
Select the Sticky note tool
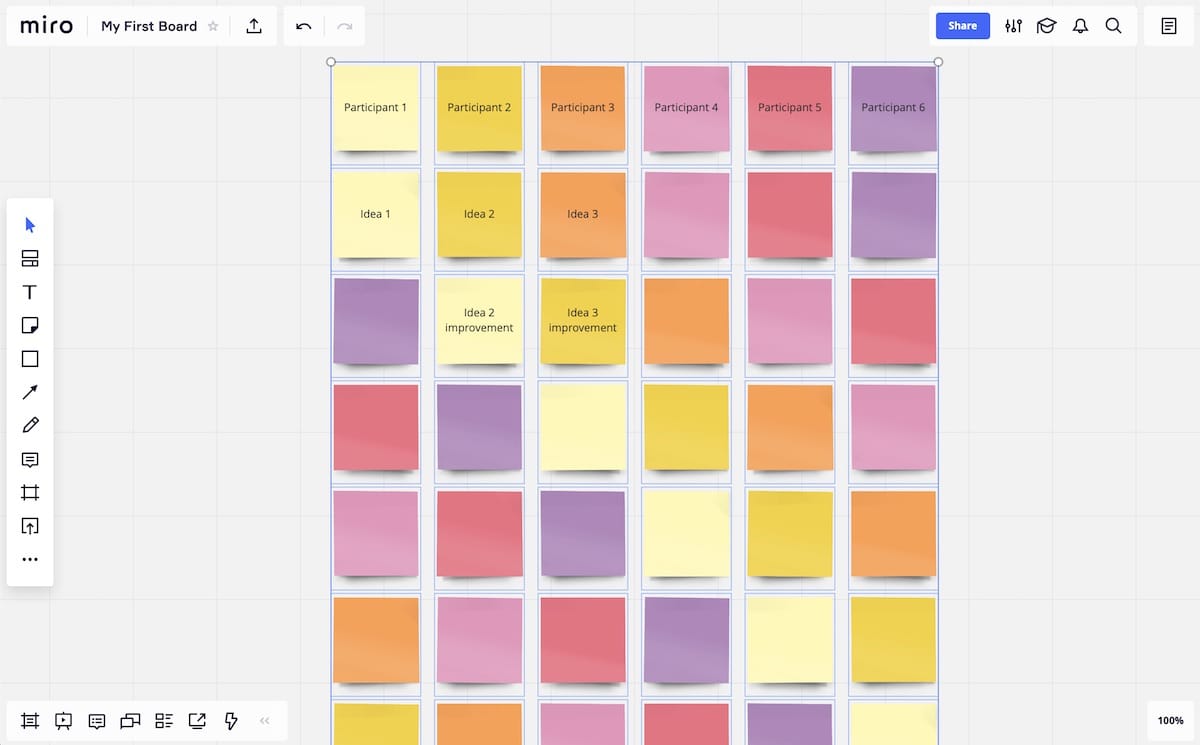pyautogui.click(x=30, y=326)
